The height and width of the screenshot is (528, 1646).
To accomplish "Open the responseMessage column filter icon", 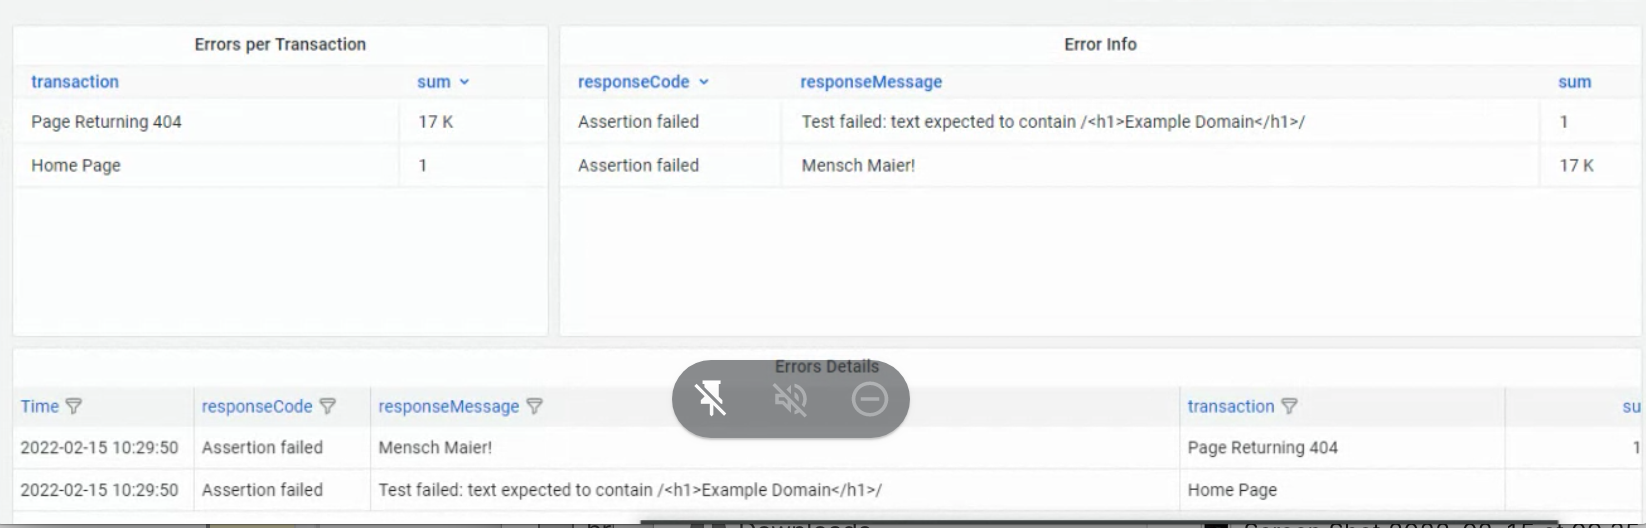I will (535, 407).
